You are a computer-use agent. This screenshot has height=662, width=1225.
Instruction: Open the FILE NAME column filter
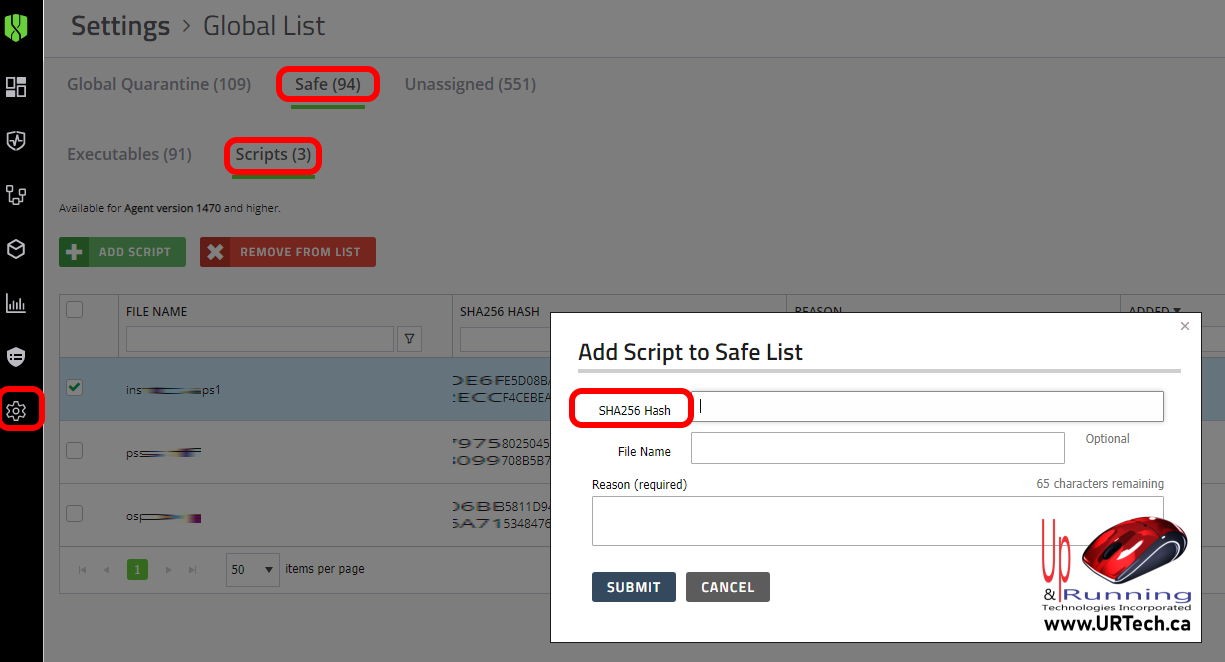(409, 339)
